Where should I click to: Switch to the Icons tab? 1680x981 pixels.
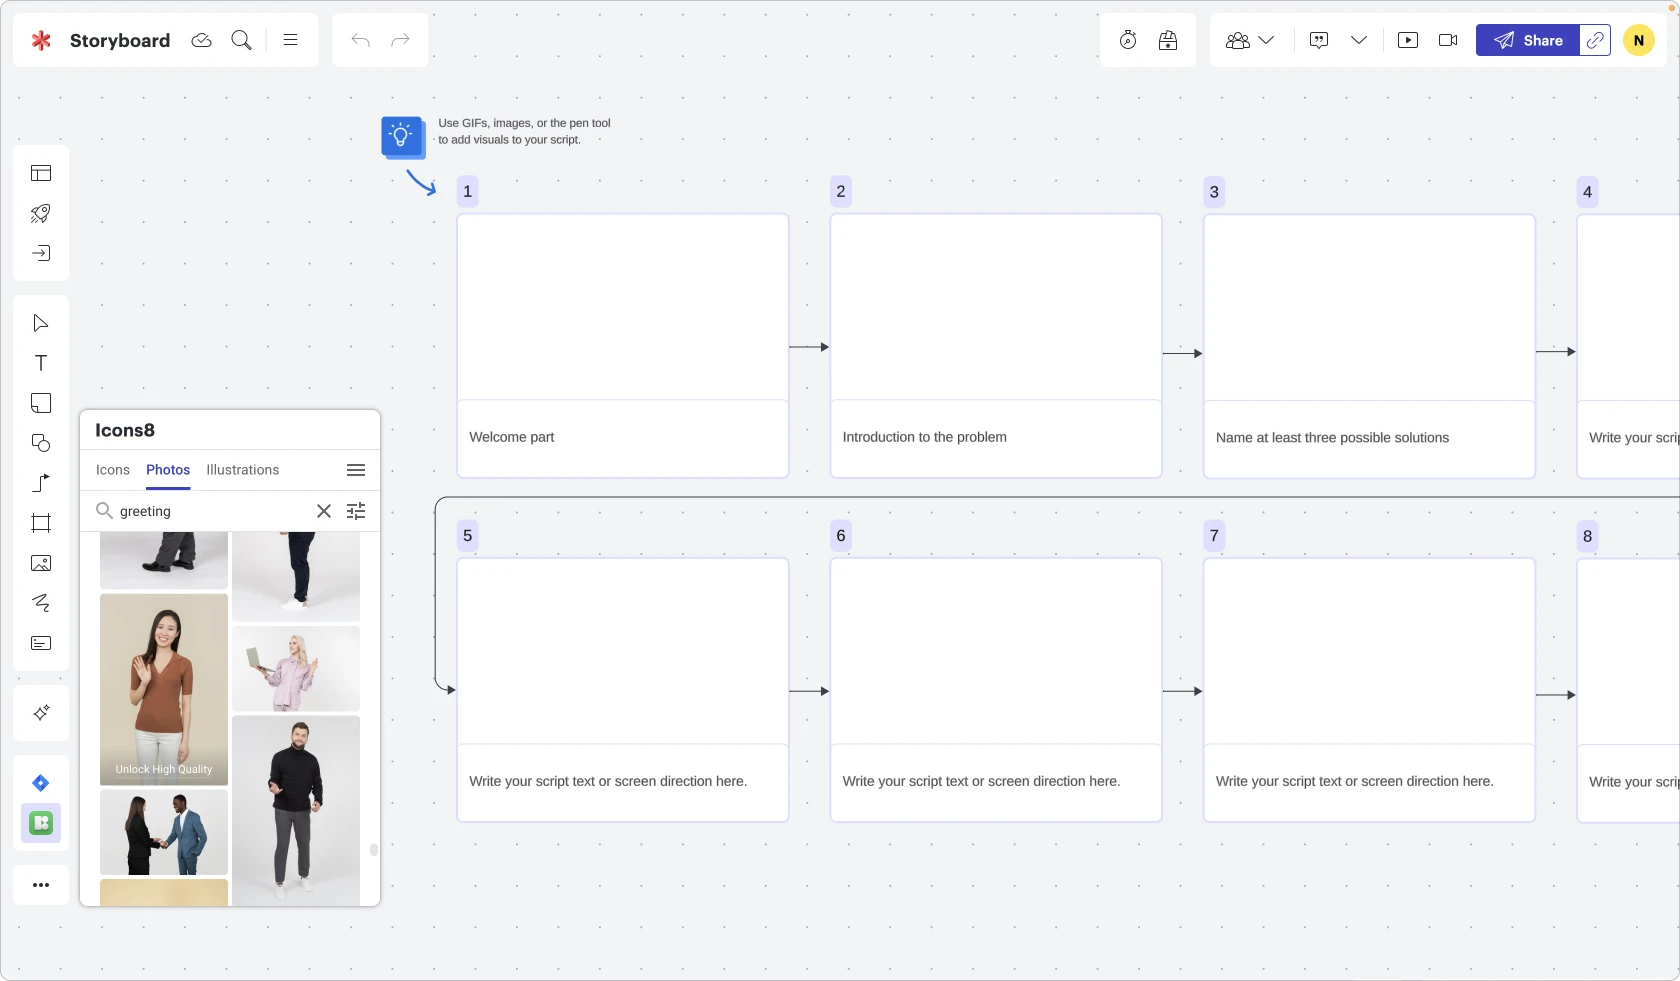[x=113, y=470]
